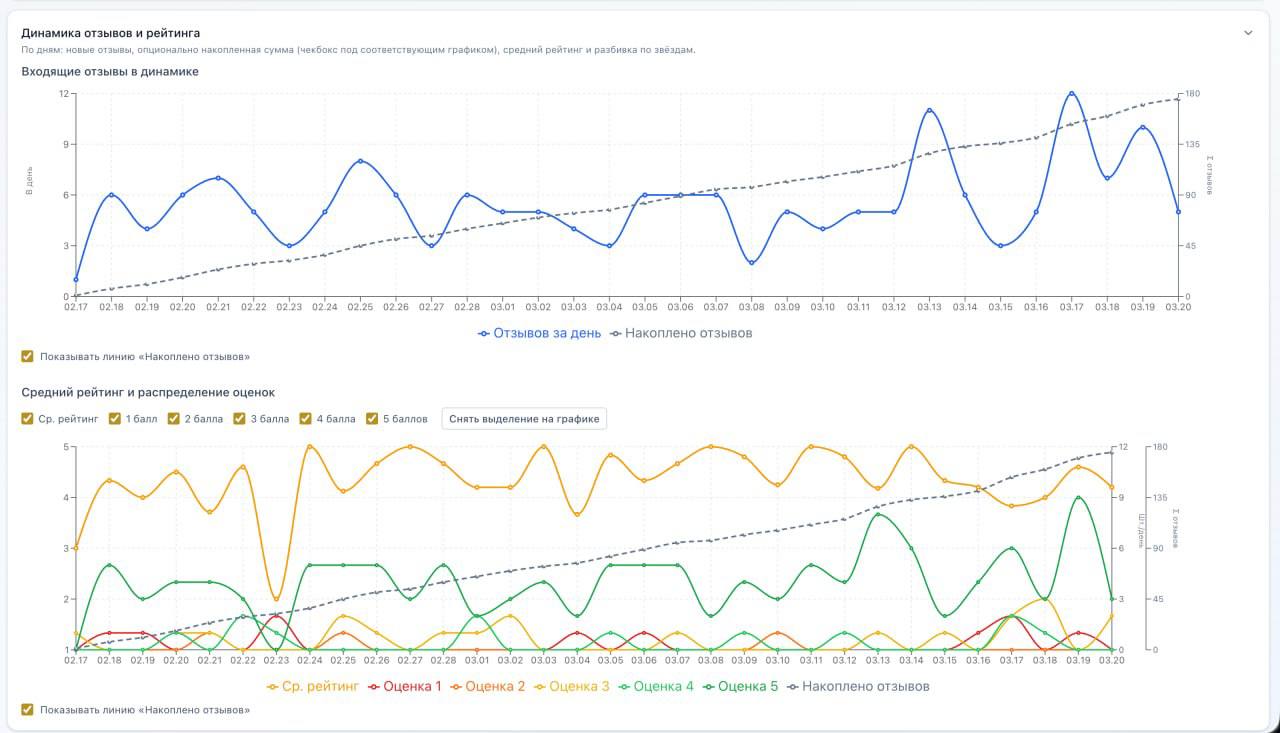Toggle "Накоплено отзывов" legend in top chart
Image resolution: width=1280 pixels, height=733 pixels.
(681, 333)
